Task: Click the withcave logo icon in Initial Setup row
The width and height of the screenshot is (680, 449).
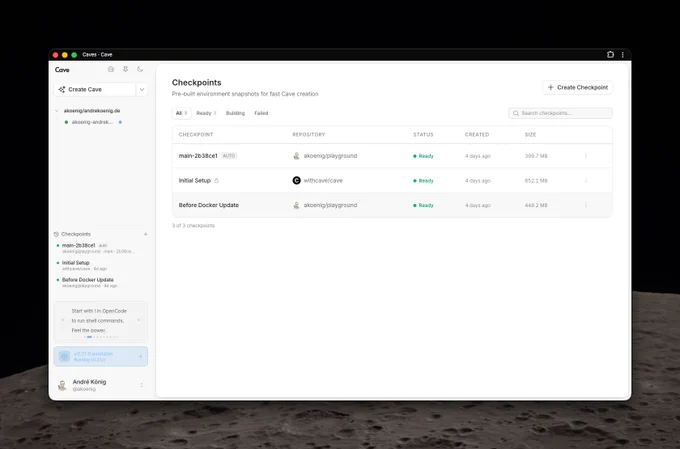Action: [x=296, y=180]
